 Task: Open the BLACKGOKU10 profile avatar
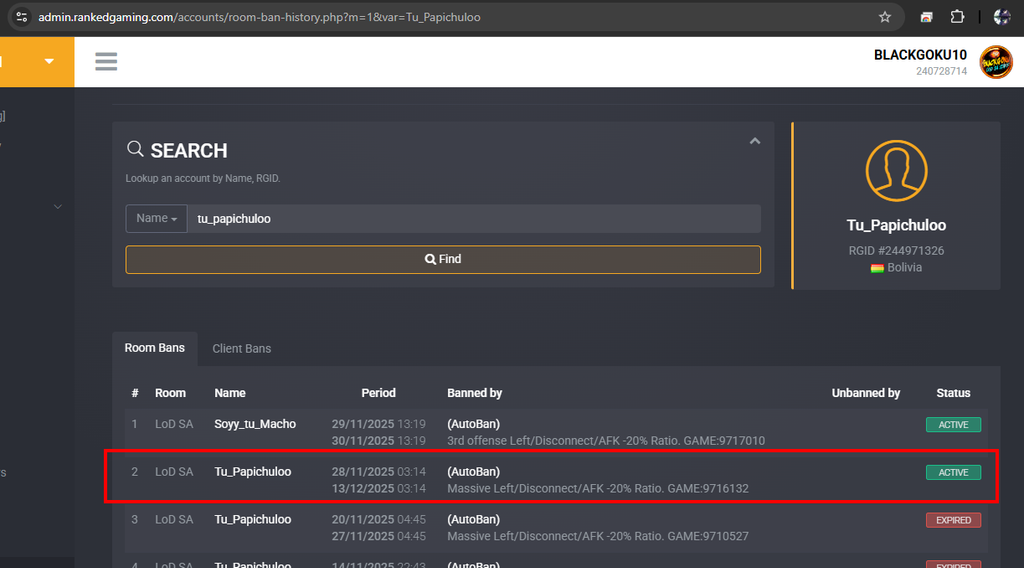coord(996,62)
